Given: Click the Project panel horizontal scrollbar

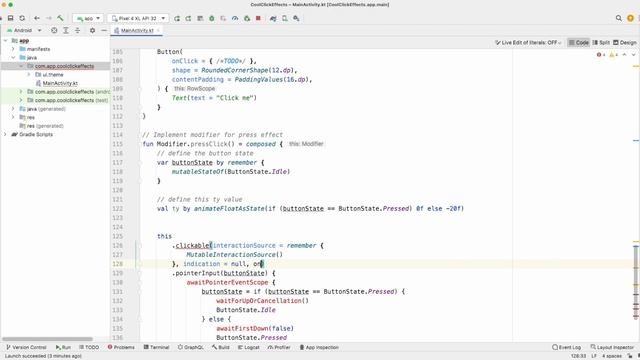Looking at the screenshot, I should [x=47, y=339].
